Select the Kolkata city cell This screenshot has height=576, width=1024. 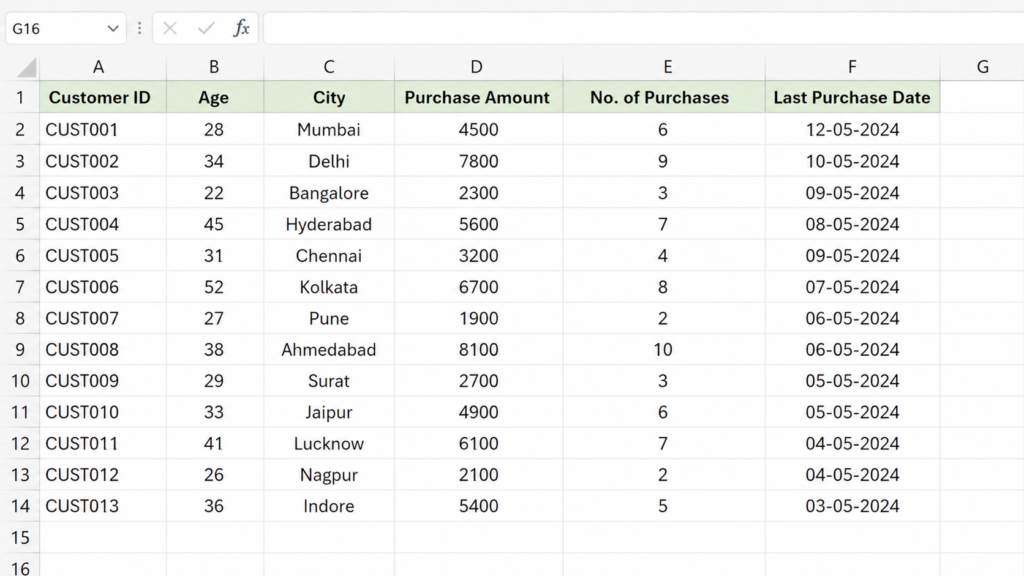tap(329, 287)
